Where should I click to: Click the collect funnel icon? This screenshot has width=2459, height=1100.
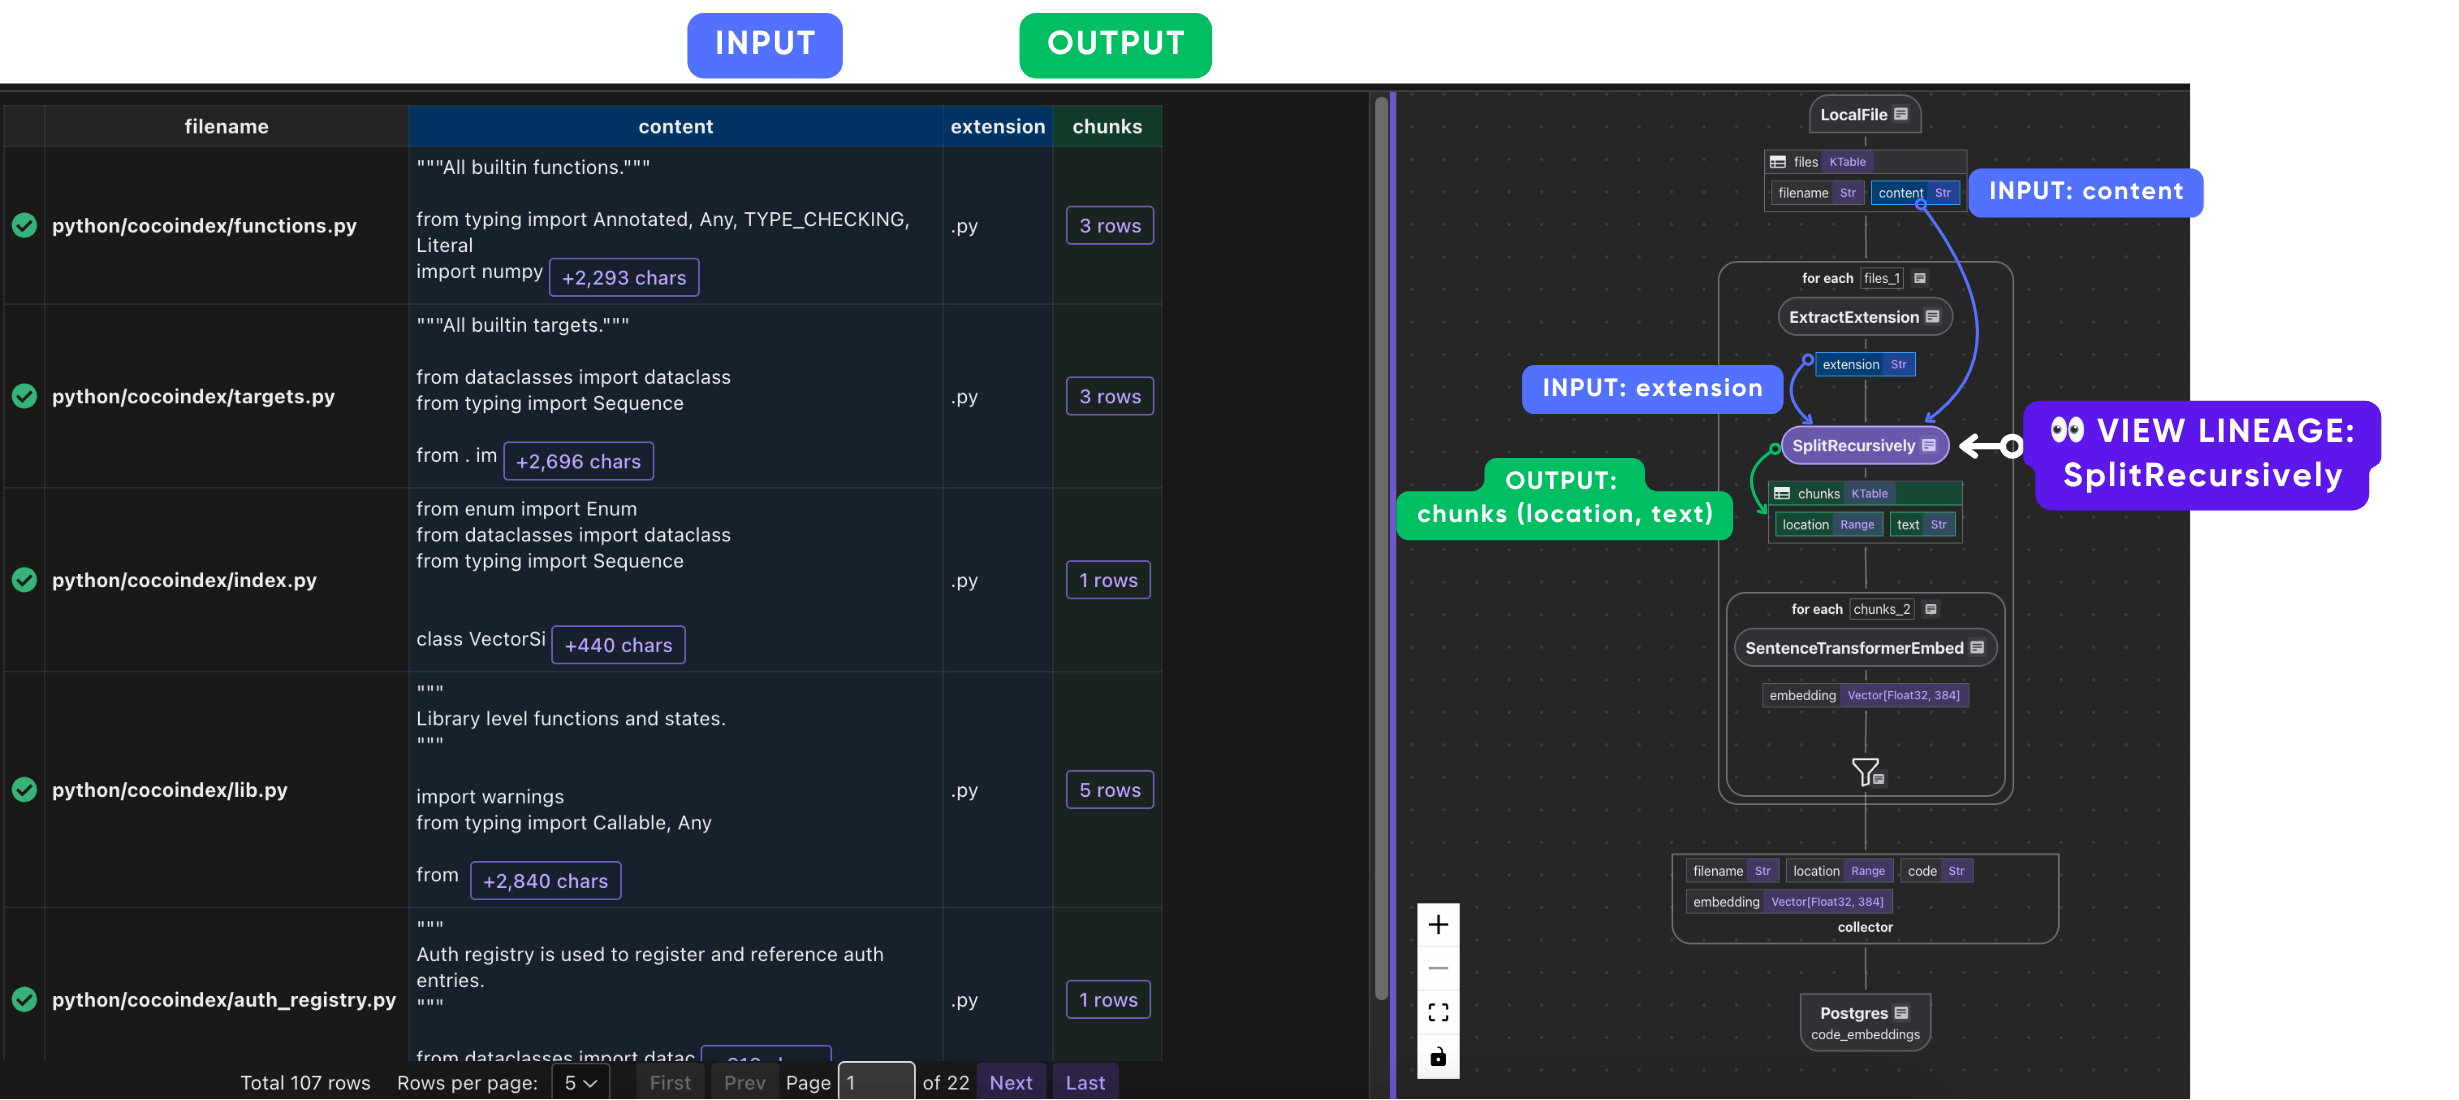click(x=1866, y=772)
